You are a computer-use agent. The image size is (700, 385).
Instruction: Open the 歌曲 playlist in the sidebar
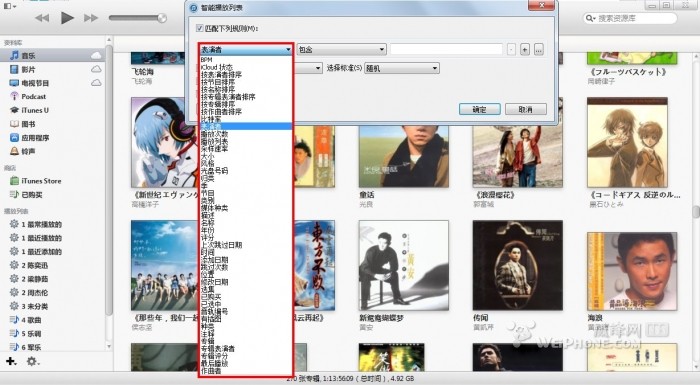coord(31,320)
